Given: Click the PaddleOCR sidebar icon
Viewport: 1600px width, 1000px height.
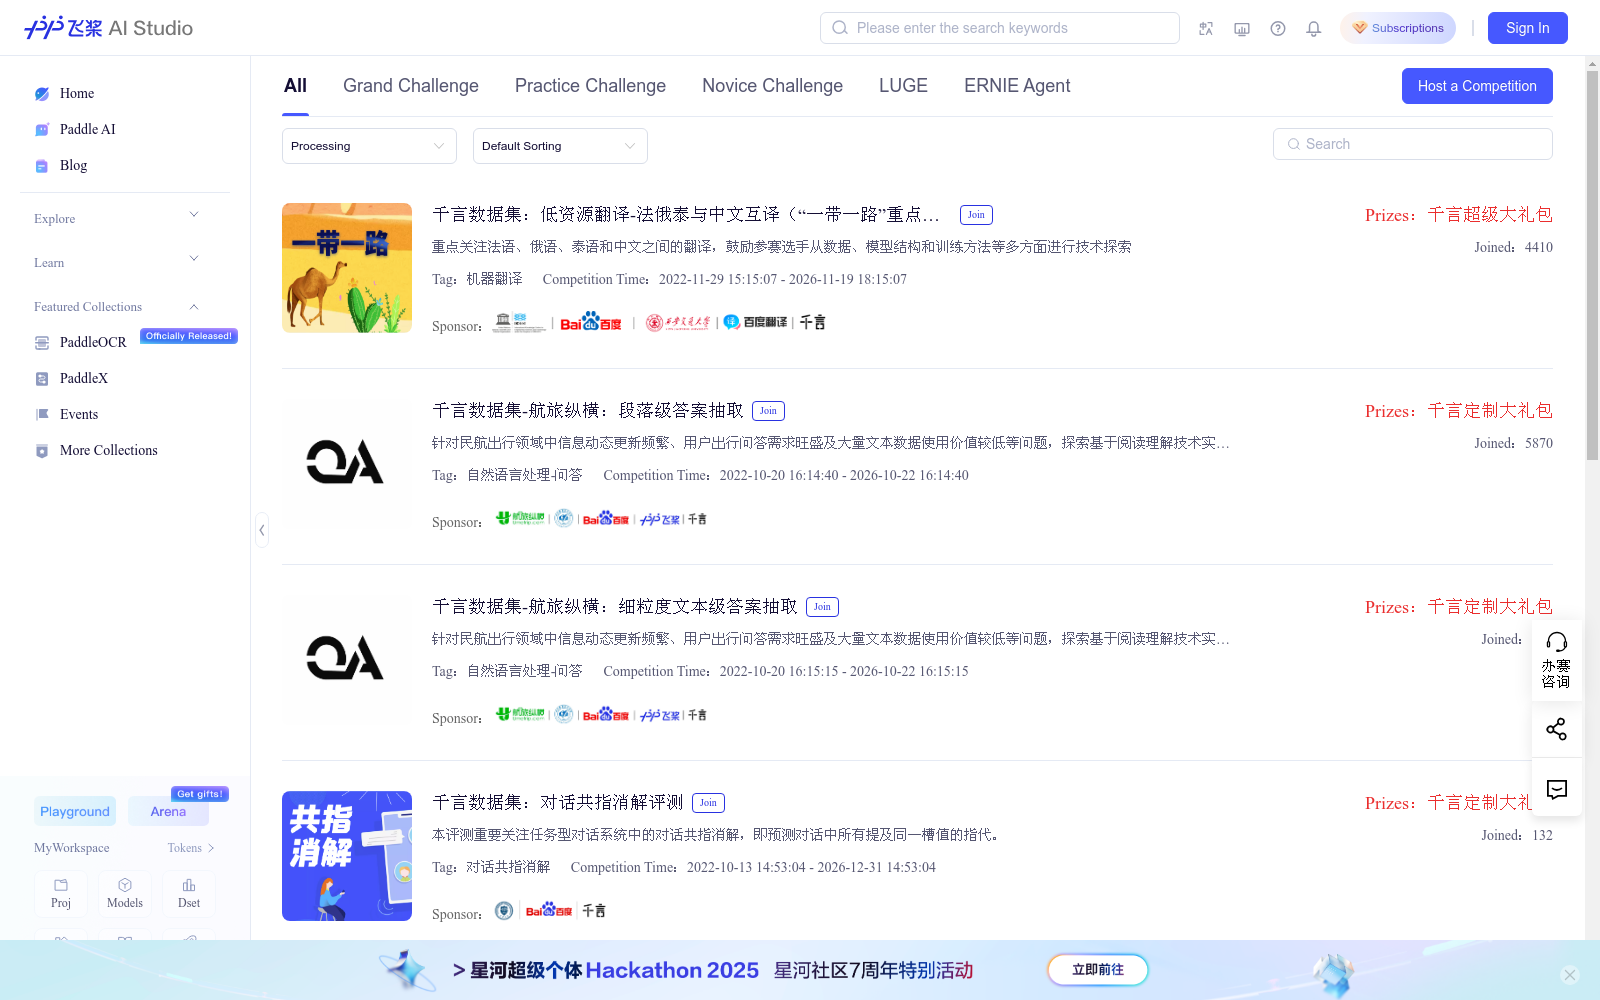Looking at the screenshot, I should click(42, 343).
